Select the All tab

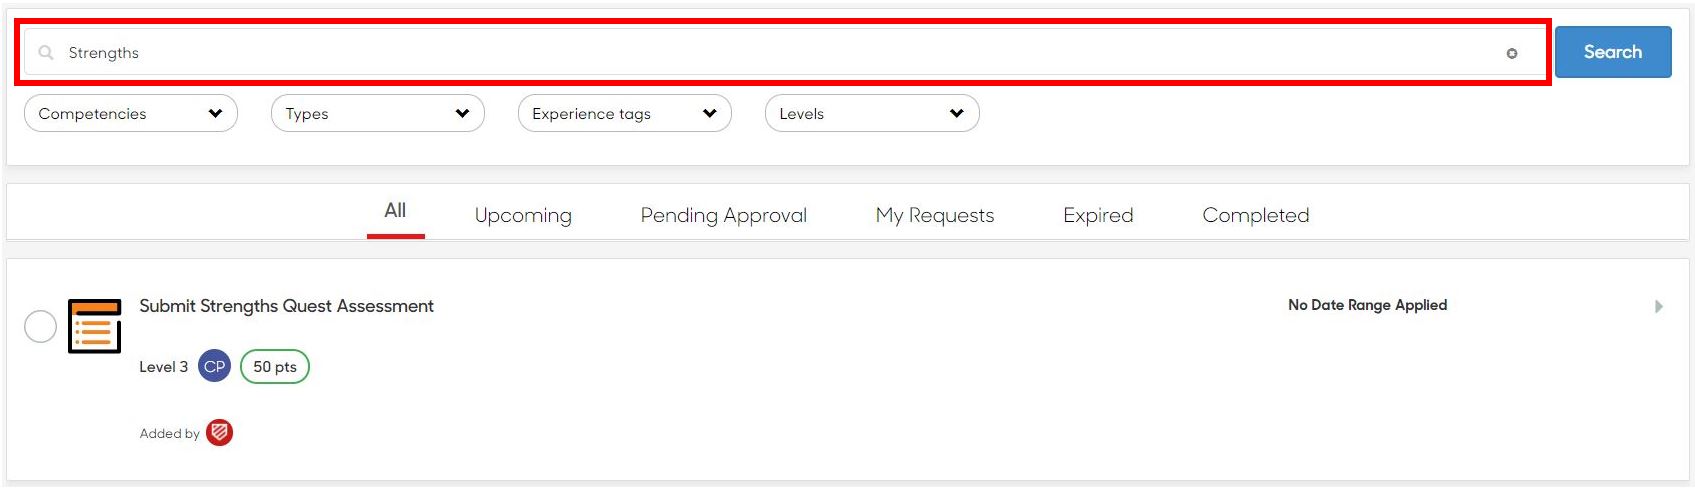[395, 211]
